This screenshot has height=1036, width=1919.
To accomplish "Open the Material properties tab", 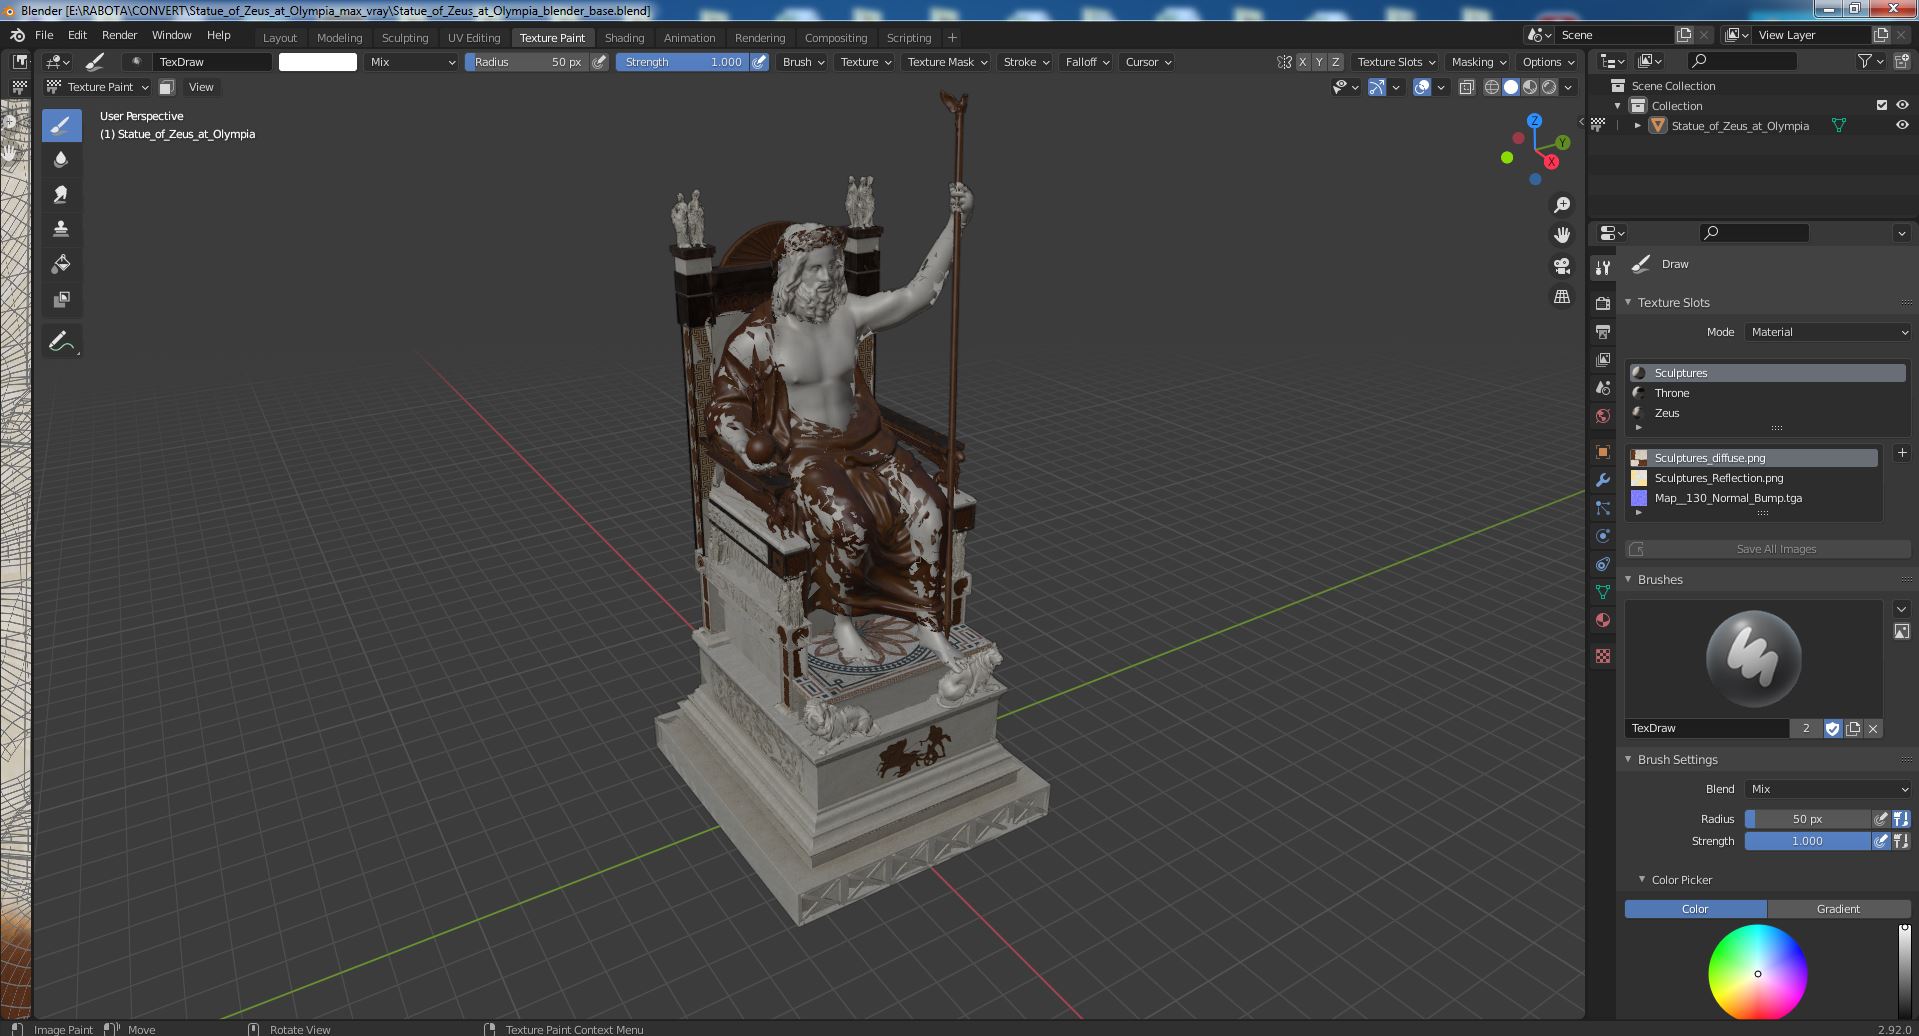I will [1603, 620].
